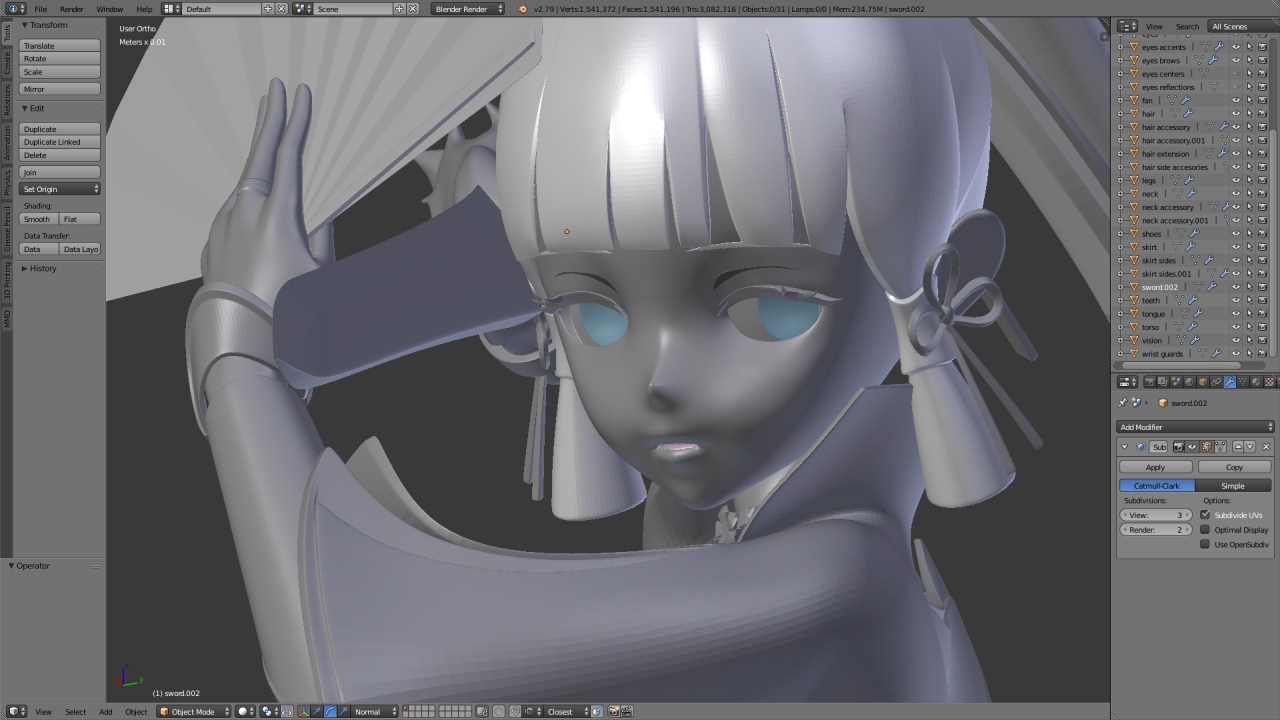Image resolution: width=1280 pixels, height=720 pixels.
Task: Open the File menu
Action: coord(41,9)
